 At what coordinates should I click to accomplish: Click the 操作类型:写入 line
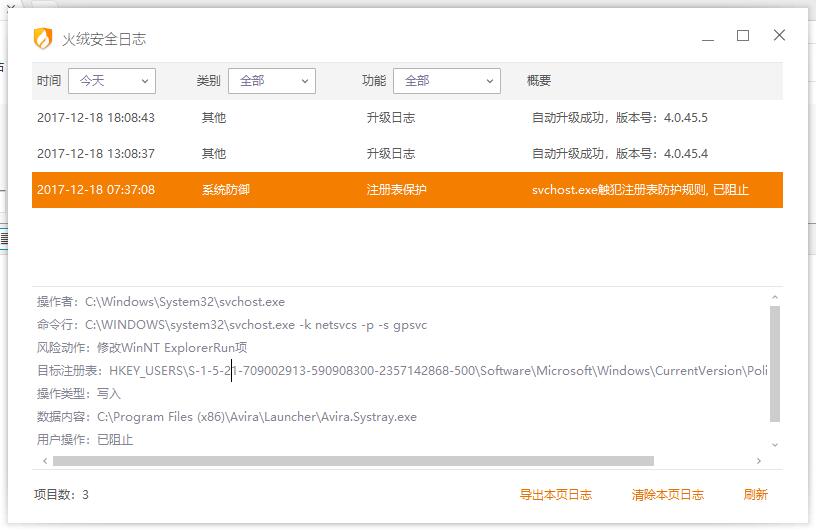tap(78, 394)
